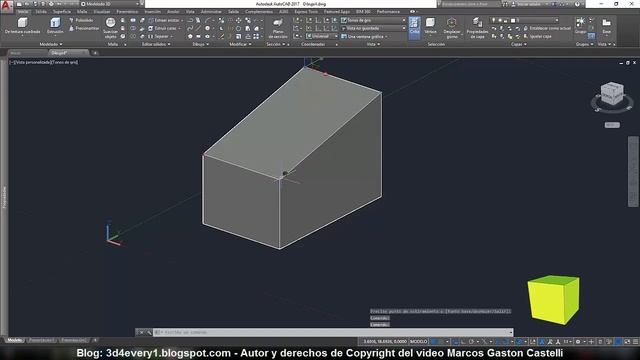Toggle grid display in status bar
The height and width of the screenshot is (360, 640).
tap(434, 342)
